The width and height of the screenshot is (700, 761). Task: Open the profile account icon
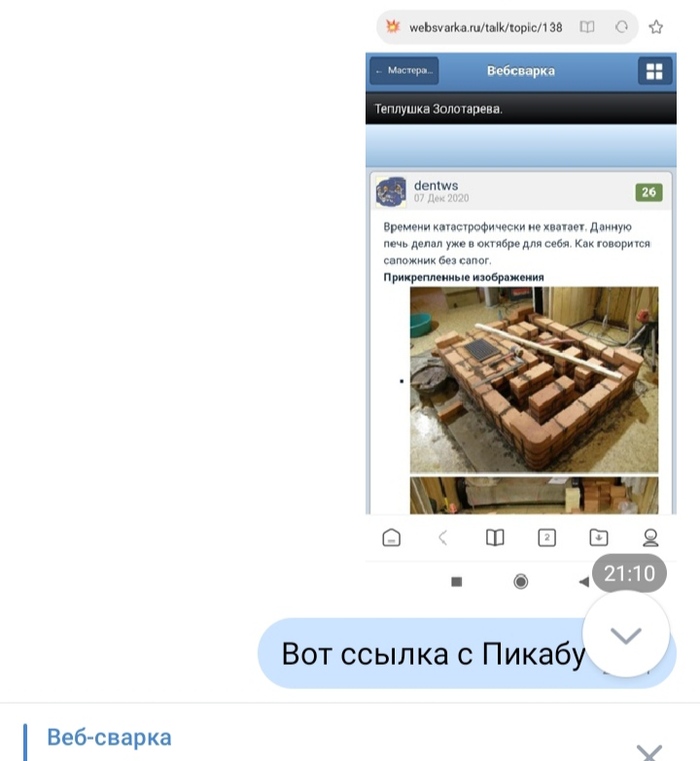(x=650, y=538)
